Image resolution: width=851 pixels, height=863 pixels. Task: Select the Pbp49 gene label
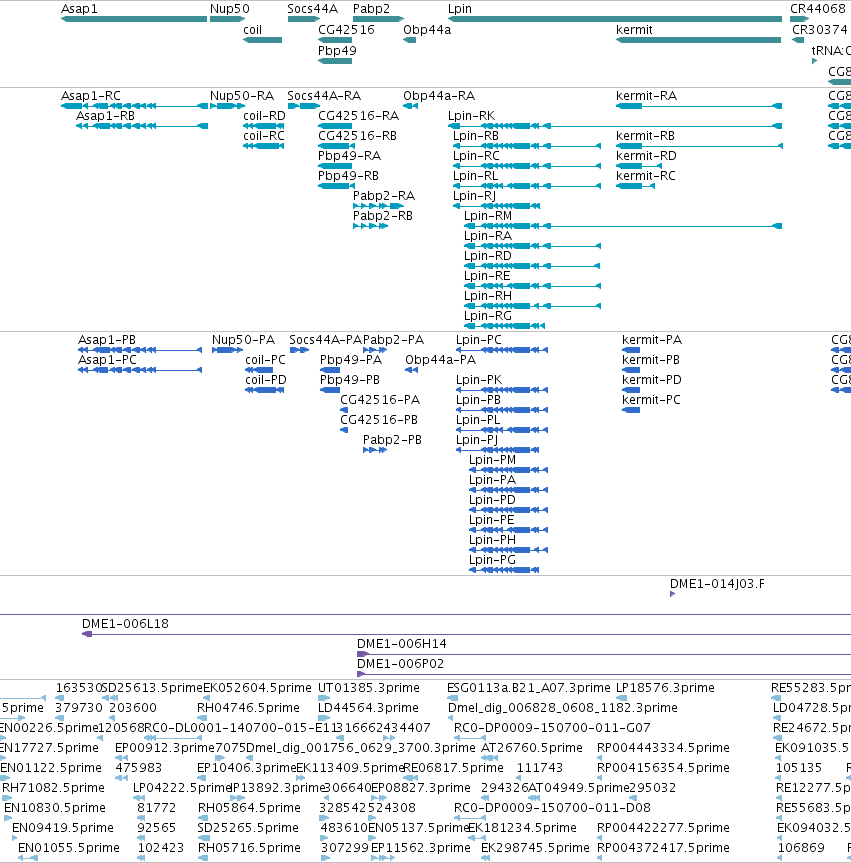click(x=337, y=51)
